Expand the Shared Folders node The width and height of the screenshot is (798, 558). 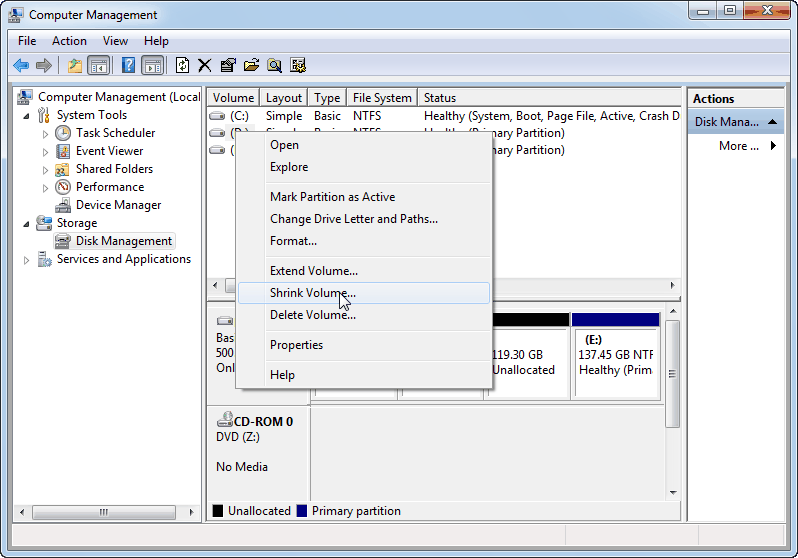click(45, 170)
